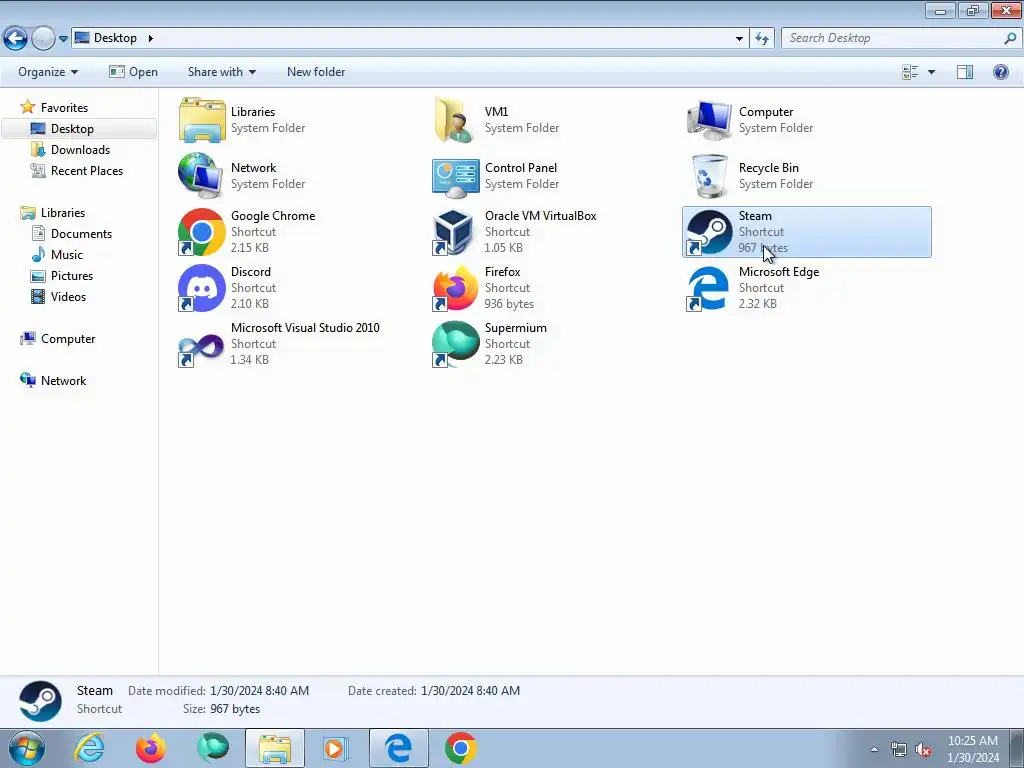The width and height of the screenshot is (1024, 768).
Task: Show the preview pane
Action: point(965,72)
